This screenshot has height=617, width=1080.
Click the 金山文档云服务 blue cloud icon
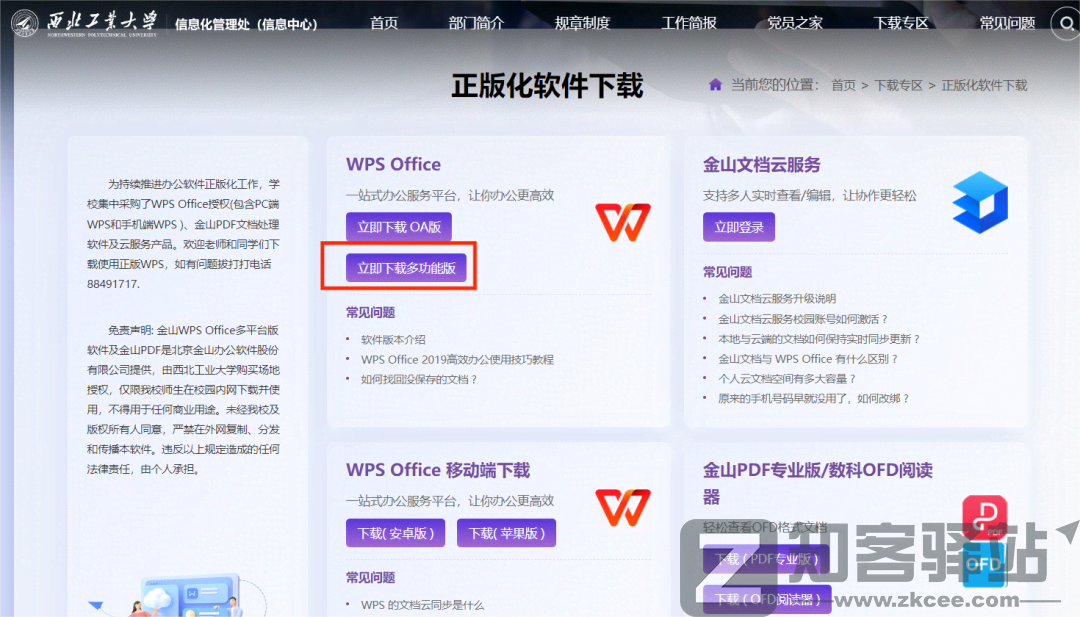point(980,202)
